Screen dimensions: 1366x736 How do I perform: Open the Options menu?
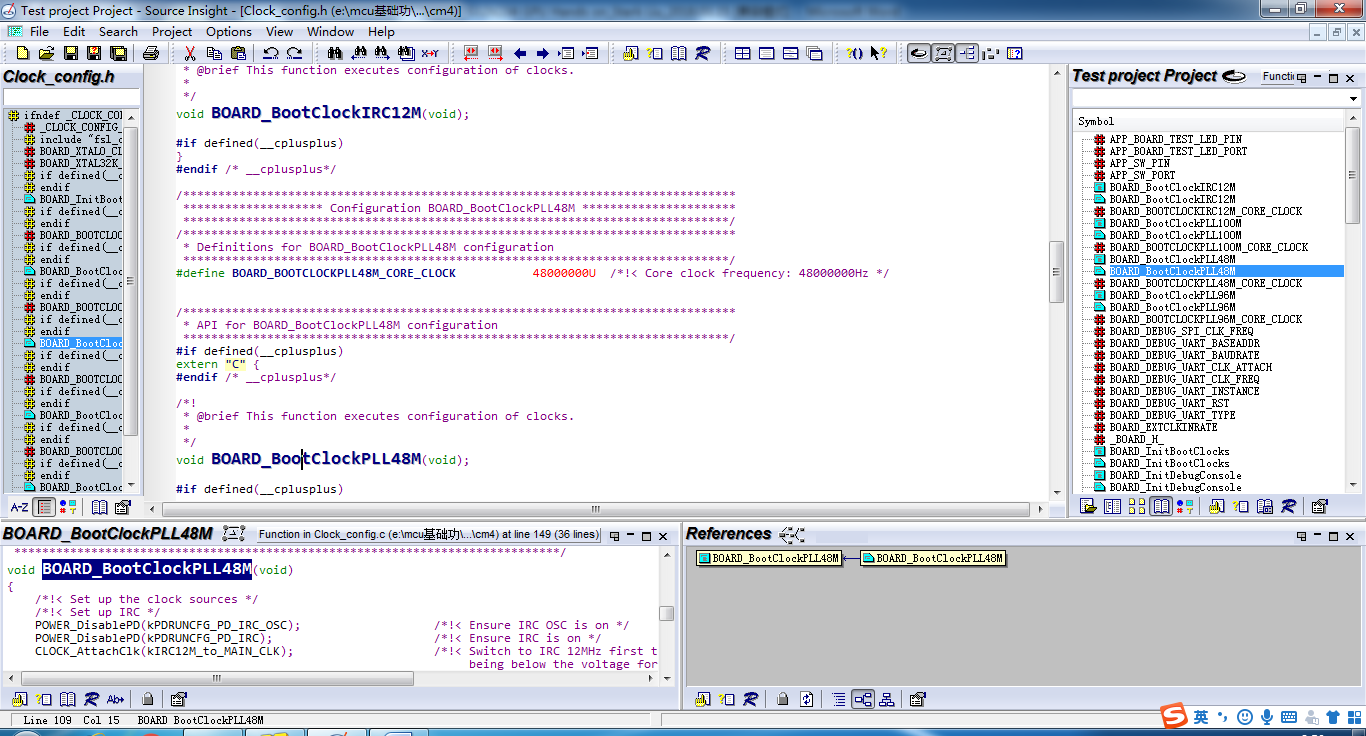[229, 31]
